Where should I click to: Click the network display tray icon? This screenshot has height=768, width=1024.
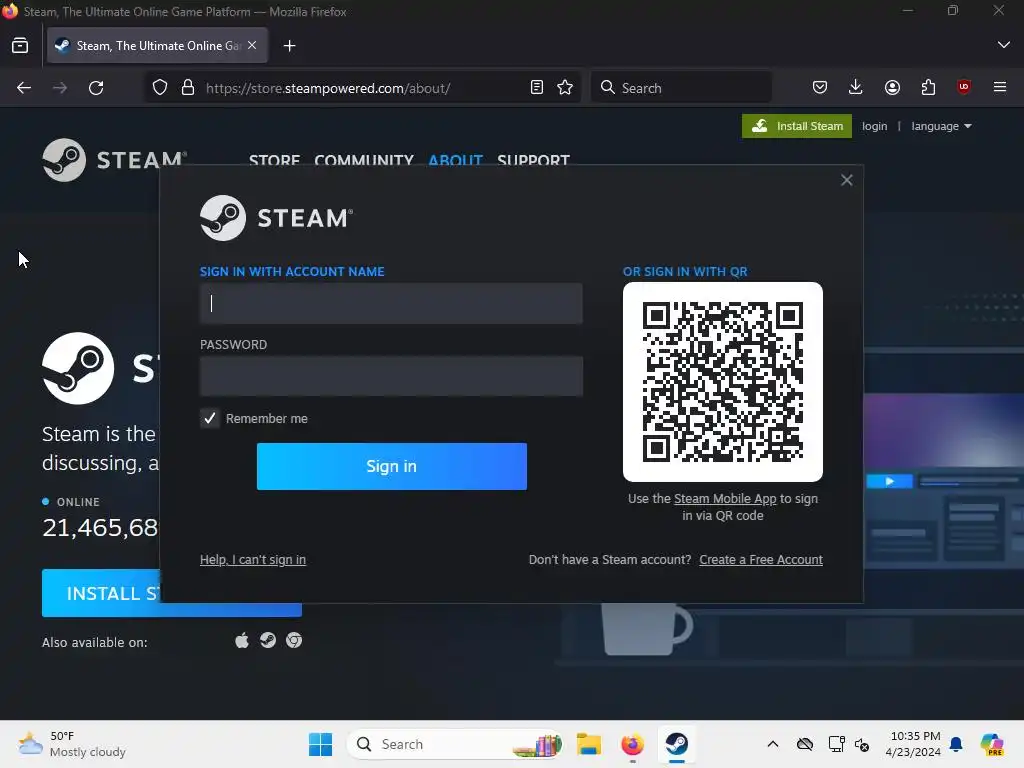coord(836,744)
